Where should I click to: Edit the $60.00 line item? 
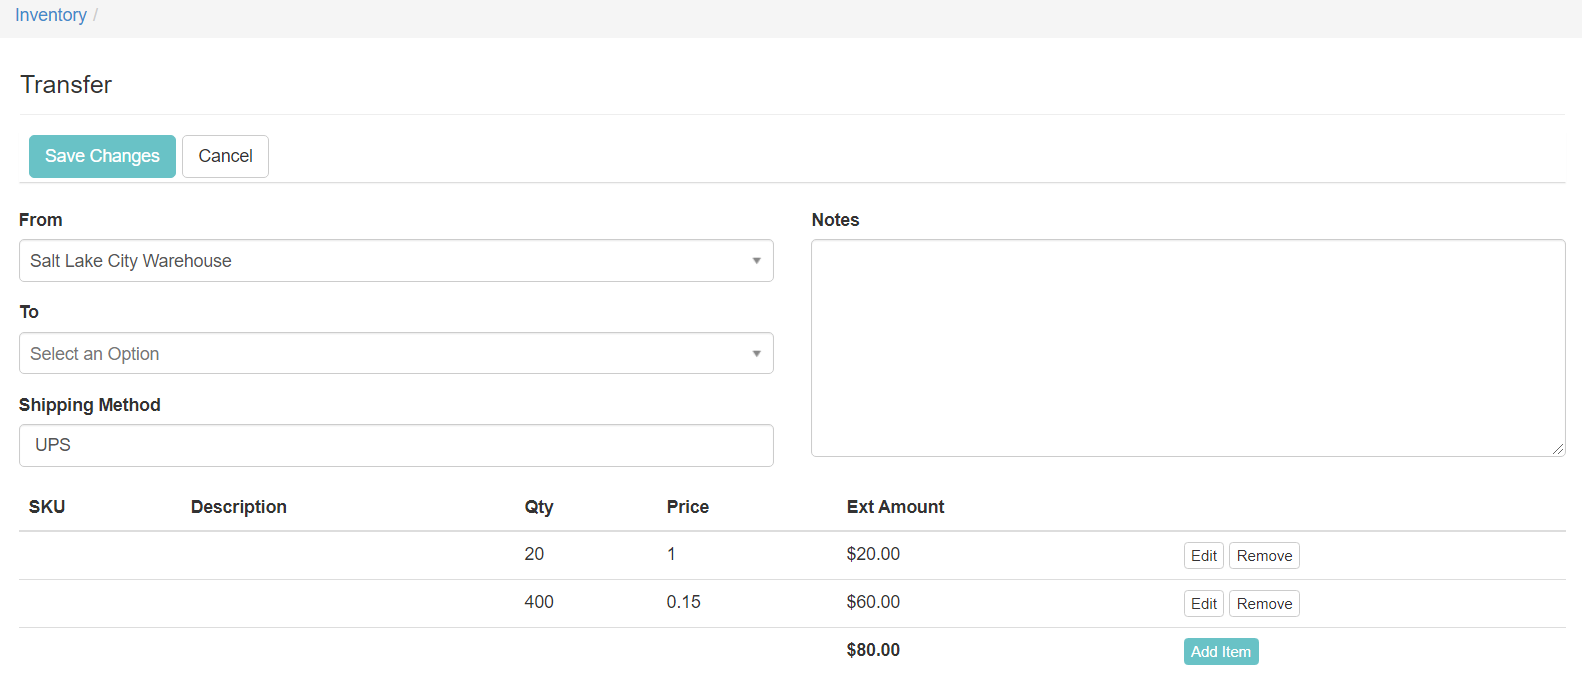(x=1203, y=604)
